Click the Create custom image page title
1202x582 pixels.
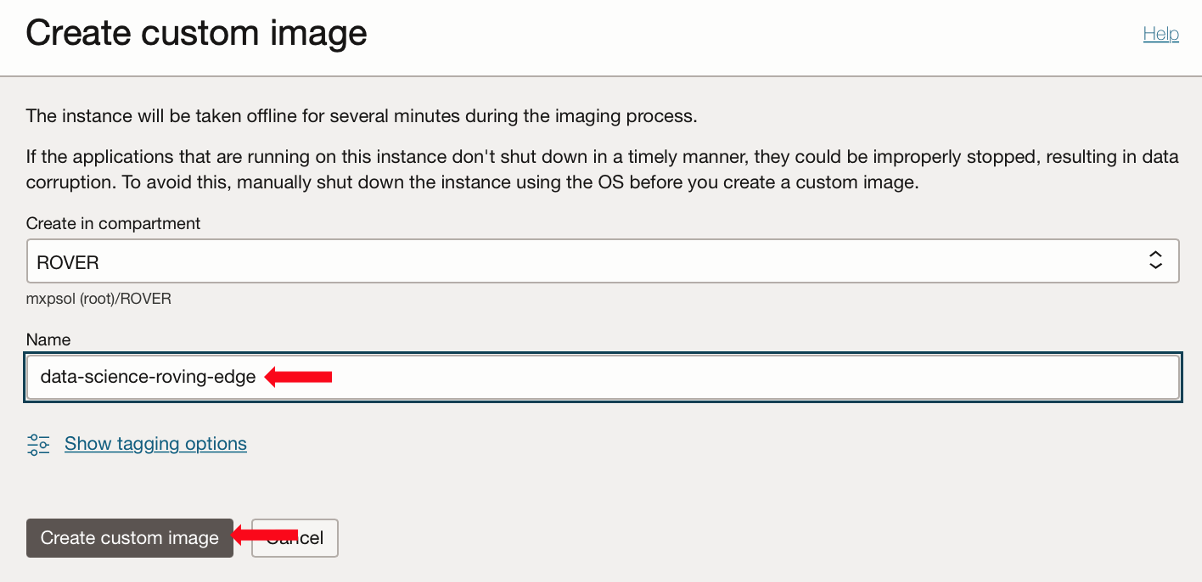[196, 33]
